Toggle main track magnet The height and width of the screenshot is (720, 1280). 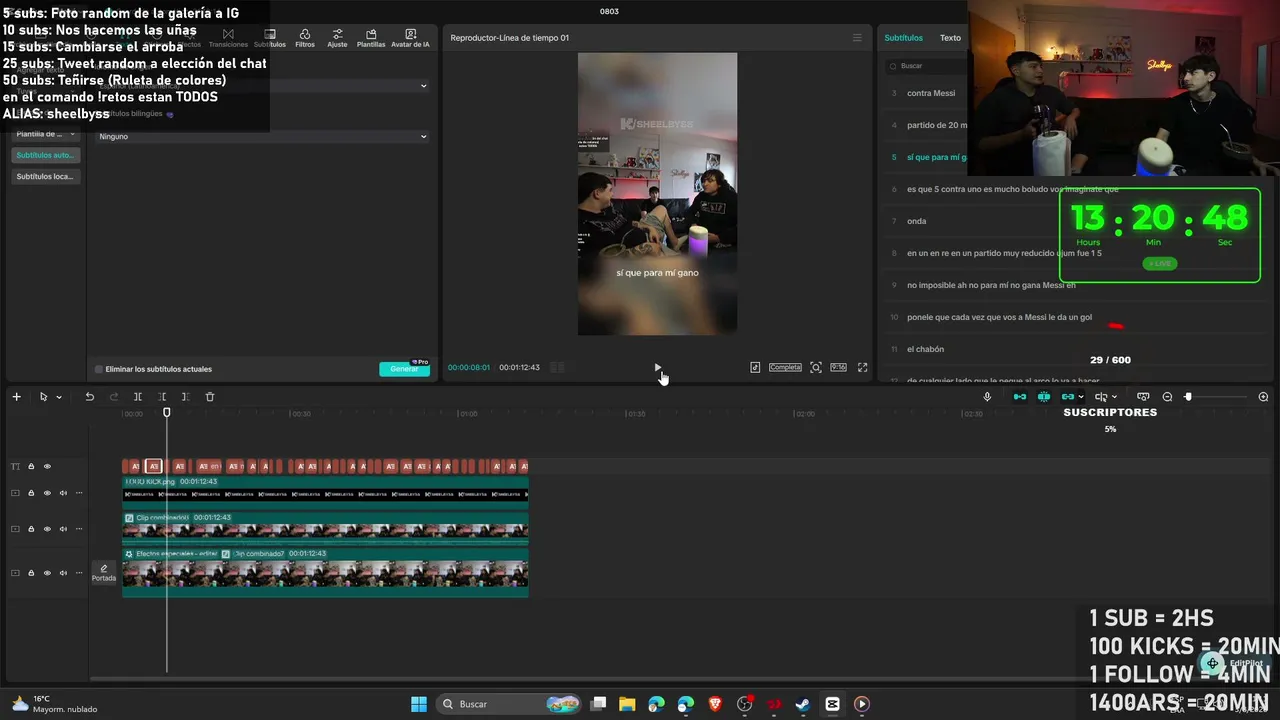[1020, 397]
